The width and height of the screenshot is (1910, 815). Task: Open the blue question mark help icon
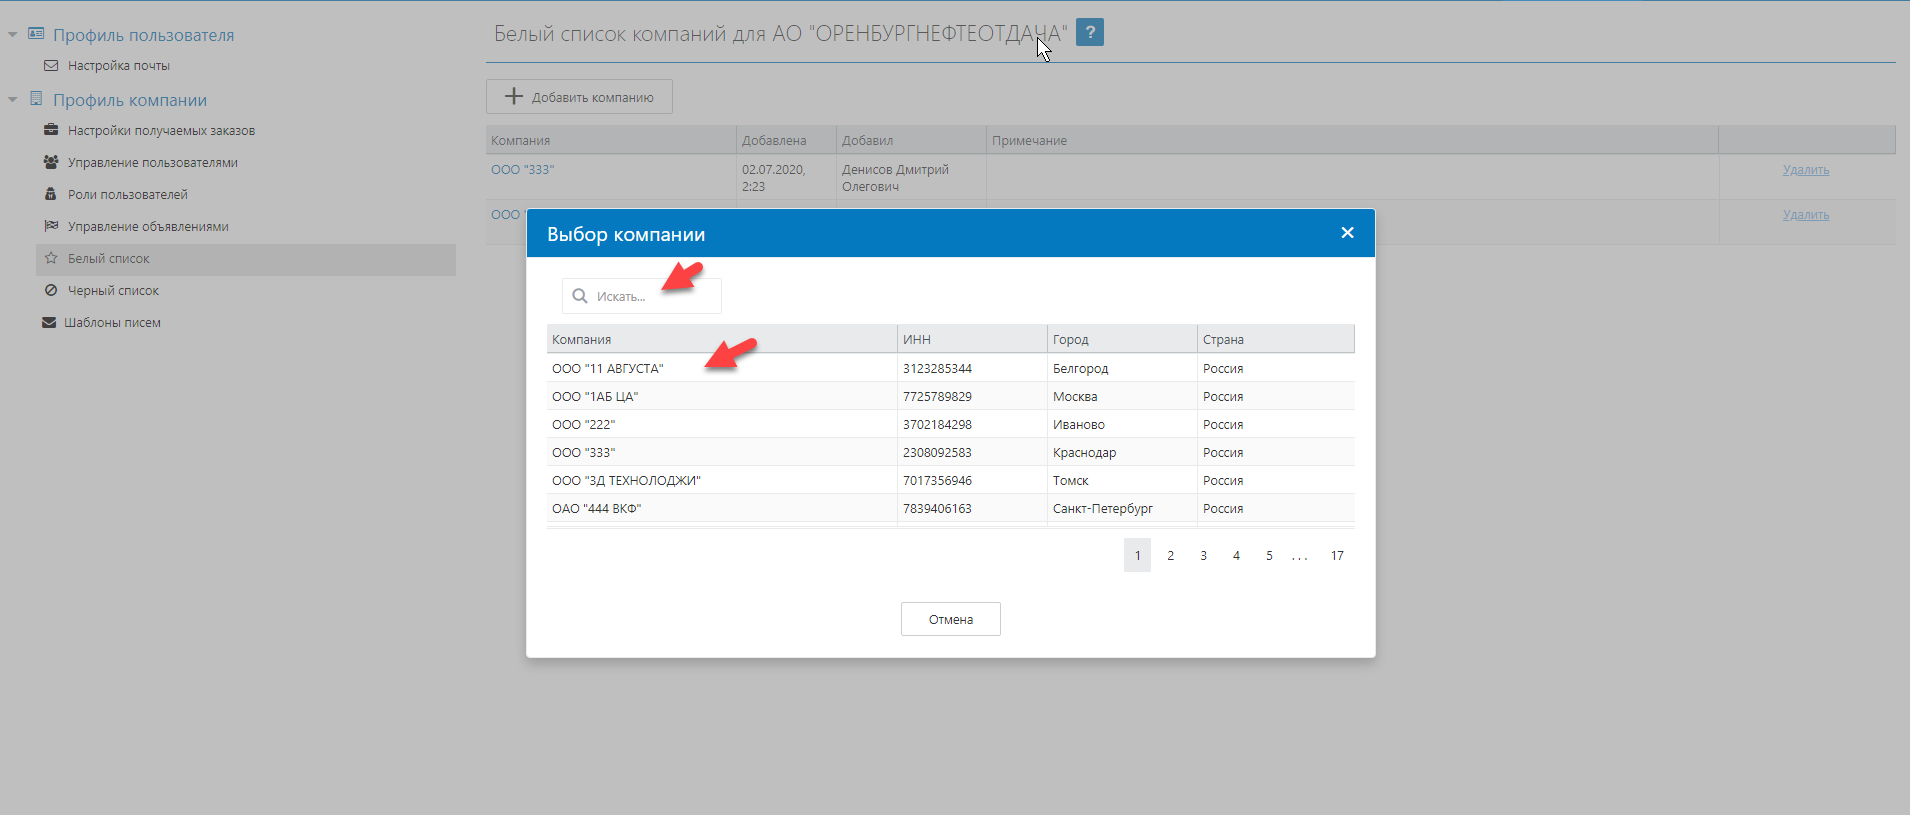[1090, 32]
